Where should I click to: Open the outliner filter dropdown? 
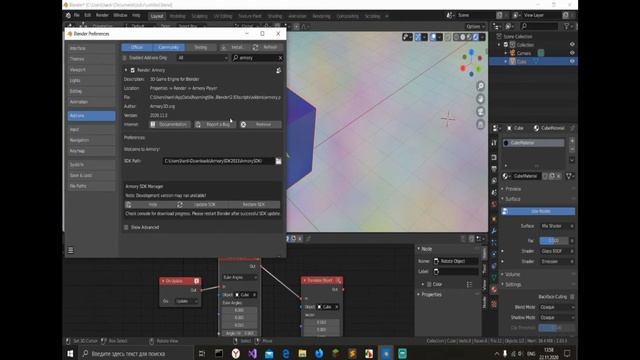[x=568, y=27]
